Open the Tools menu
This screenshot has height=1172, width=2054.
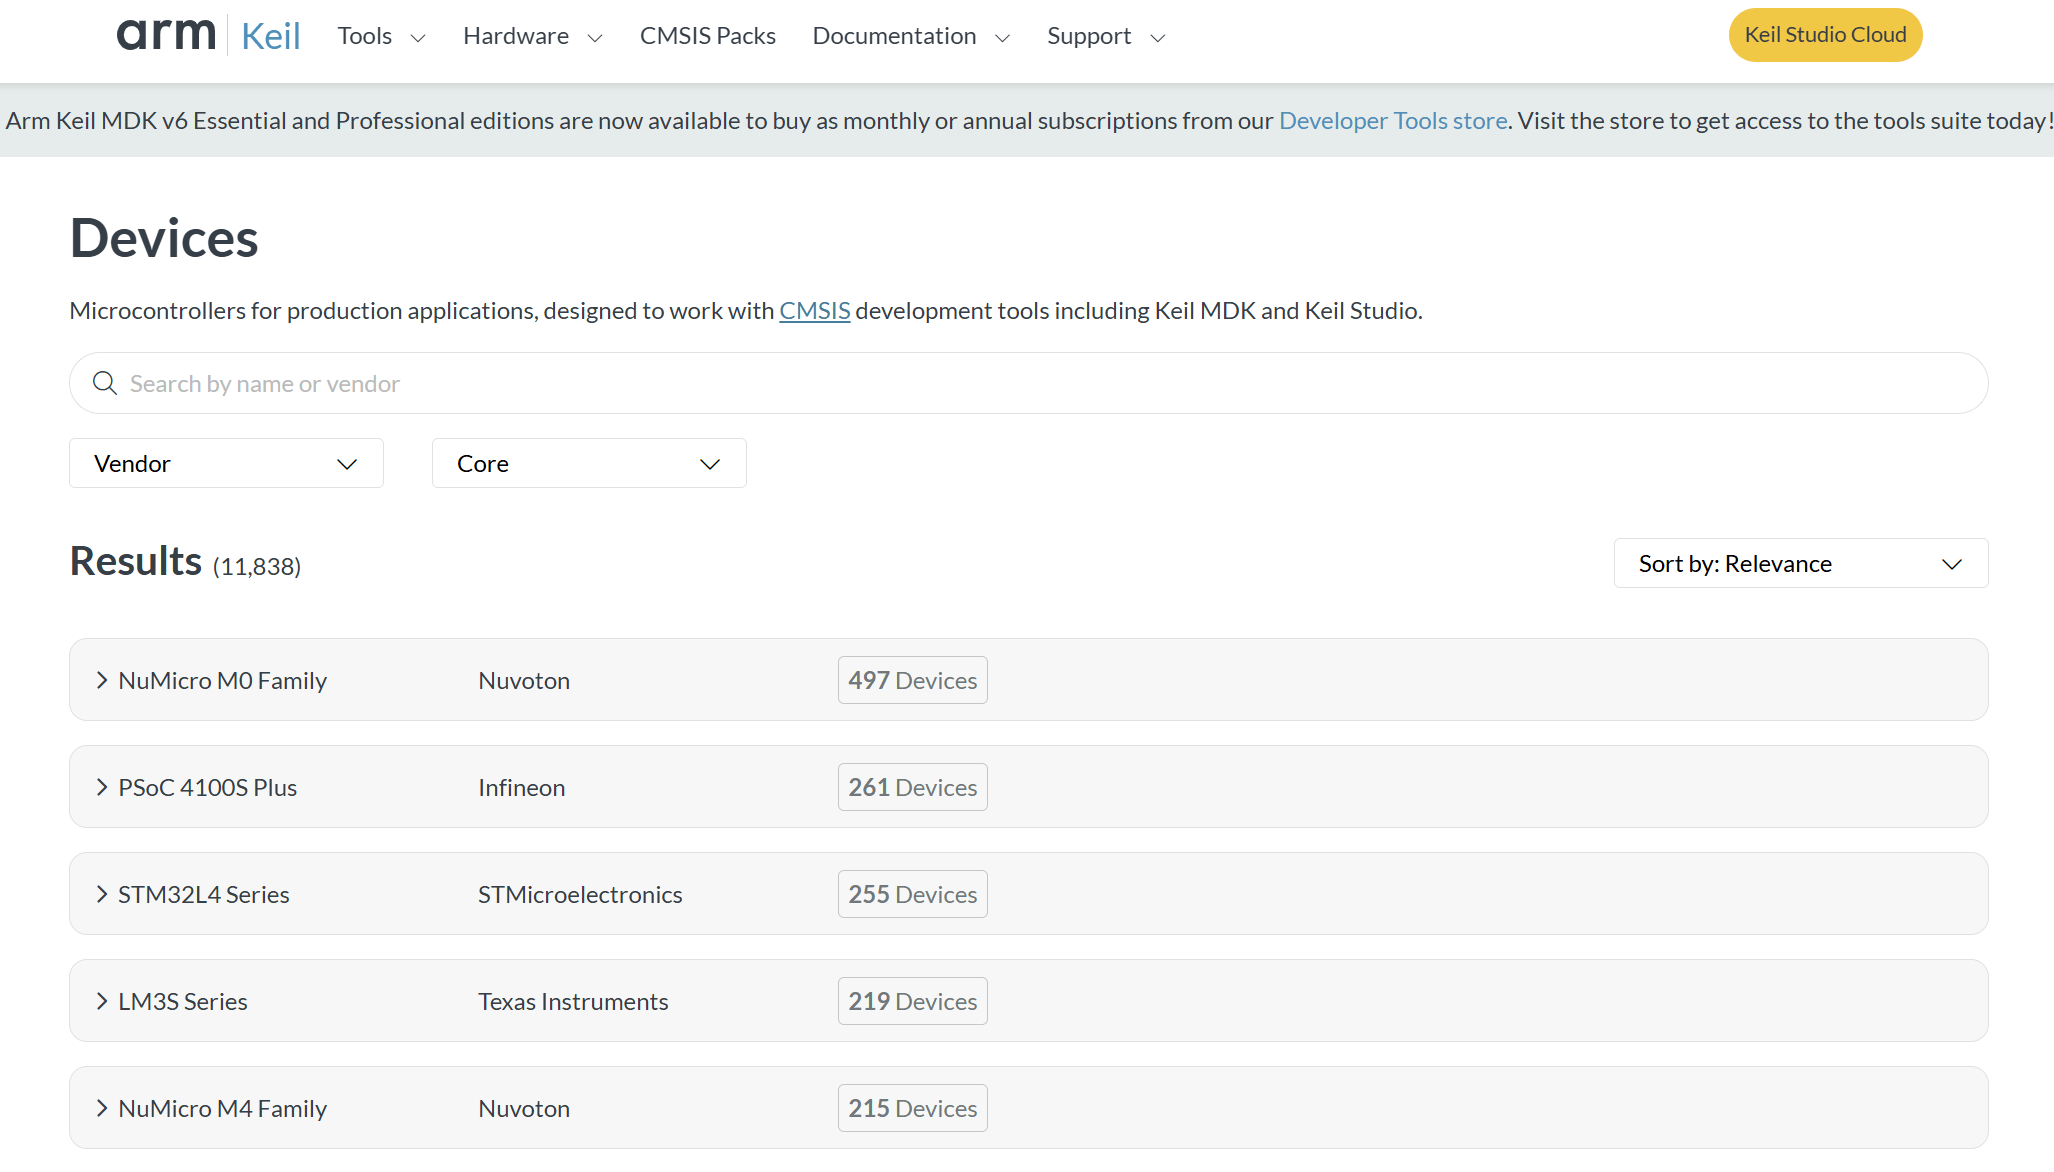click(x=381, y=36)
